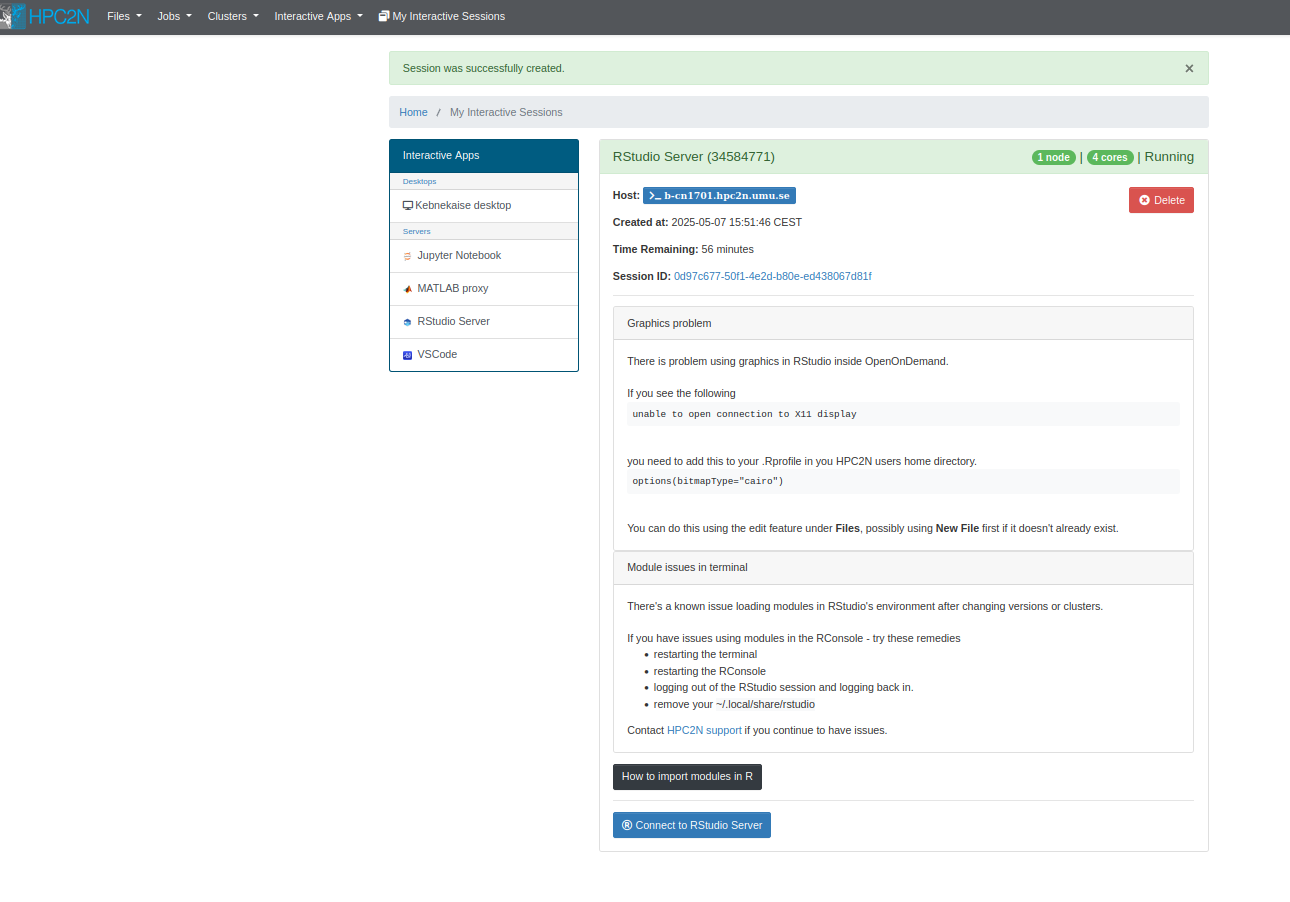Click the 1 node badge
1290x902 pixels.
1054,157
